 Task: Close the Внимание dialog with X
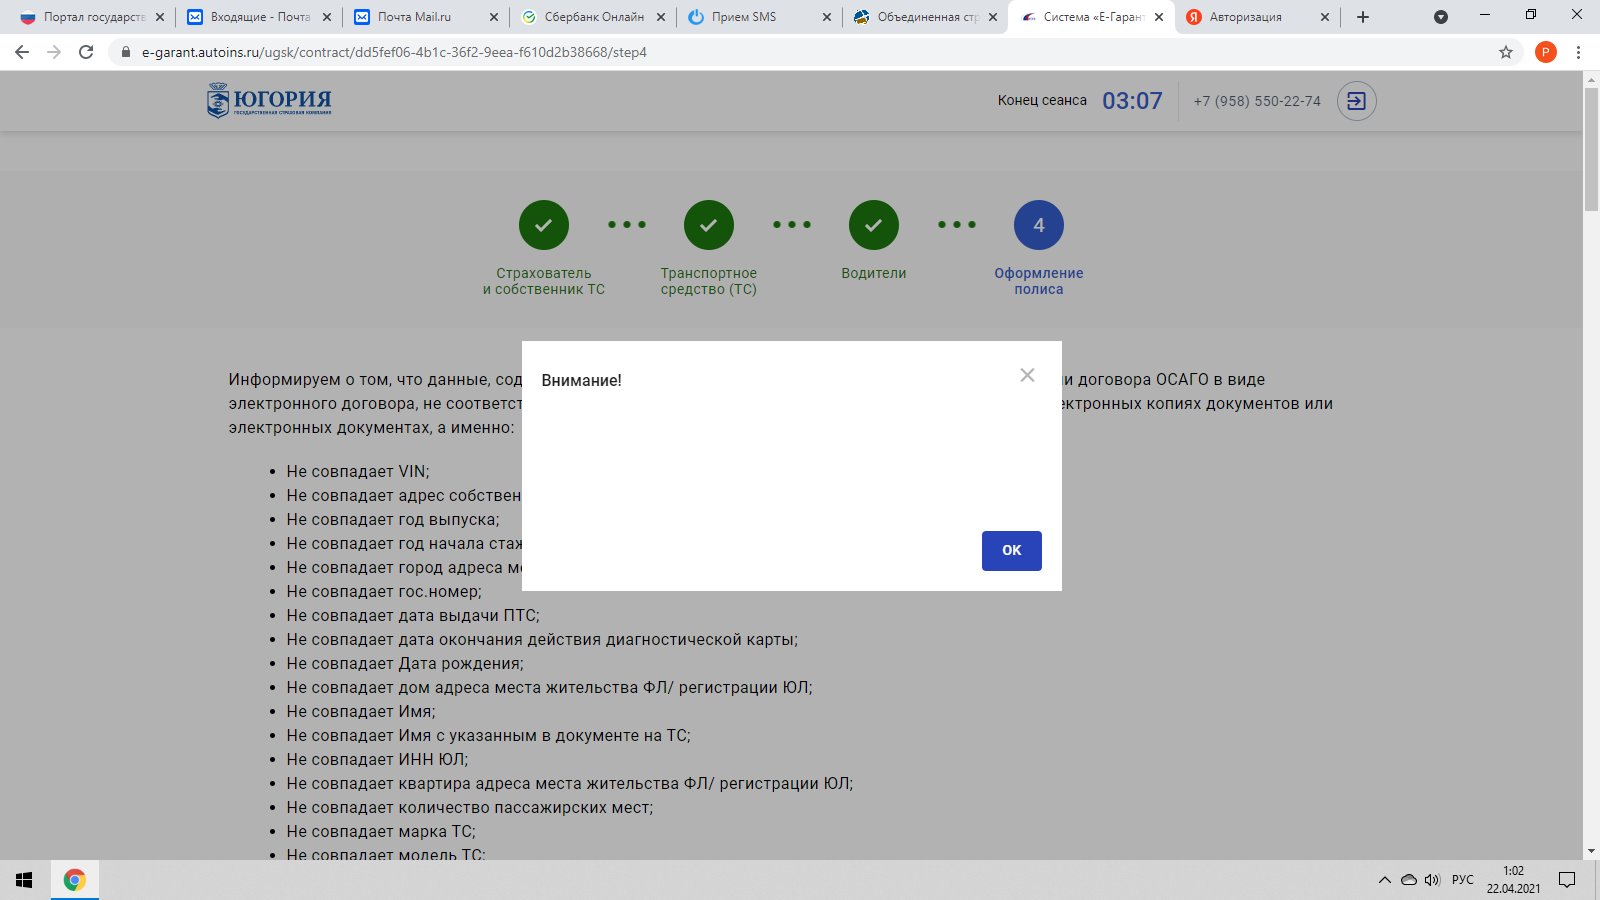coord(1027,375)
